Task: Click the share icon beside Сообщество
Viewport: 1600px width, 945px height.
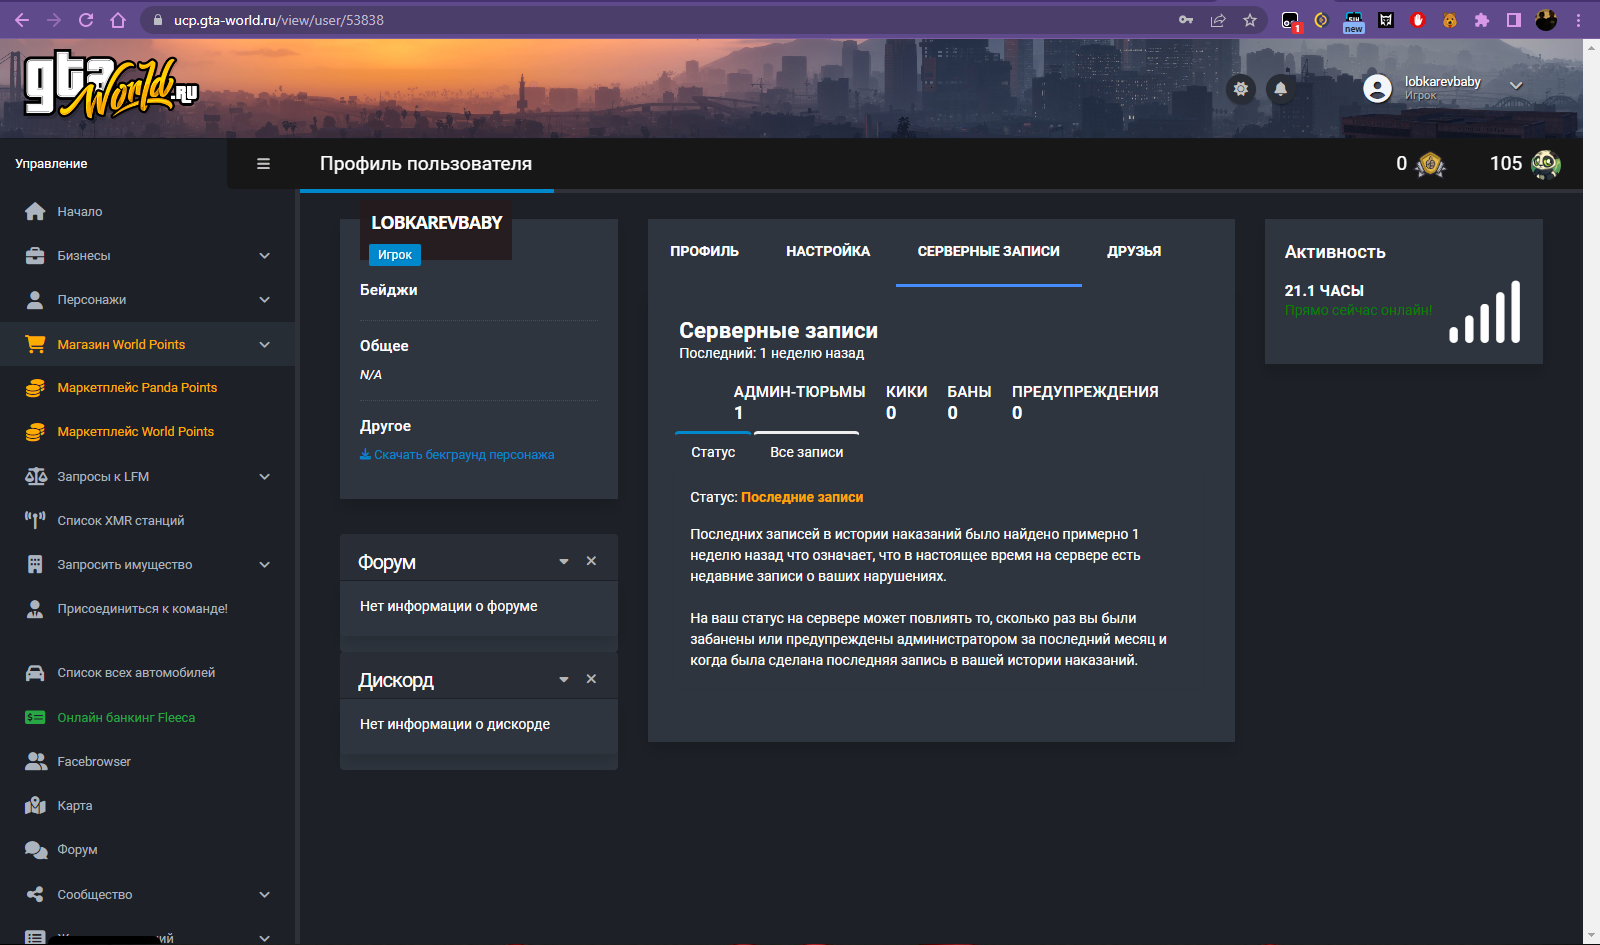Action: click(x=35, y=895)
